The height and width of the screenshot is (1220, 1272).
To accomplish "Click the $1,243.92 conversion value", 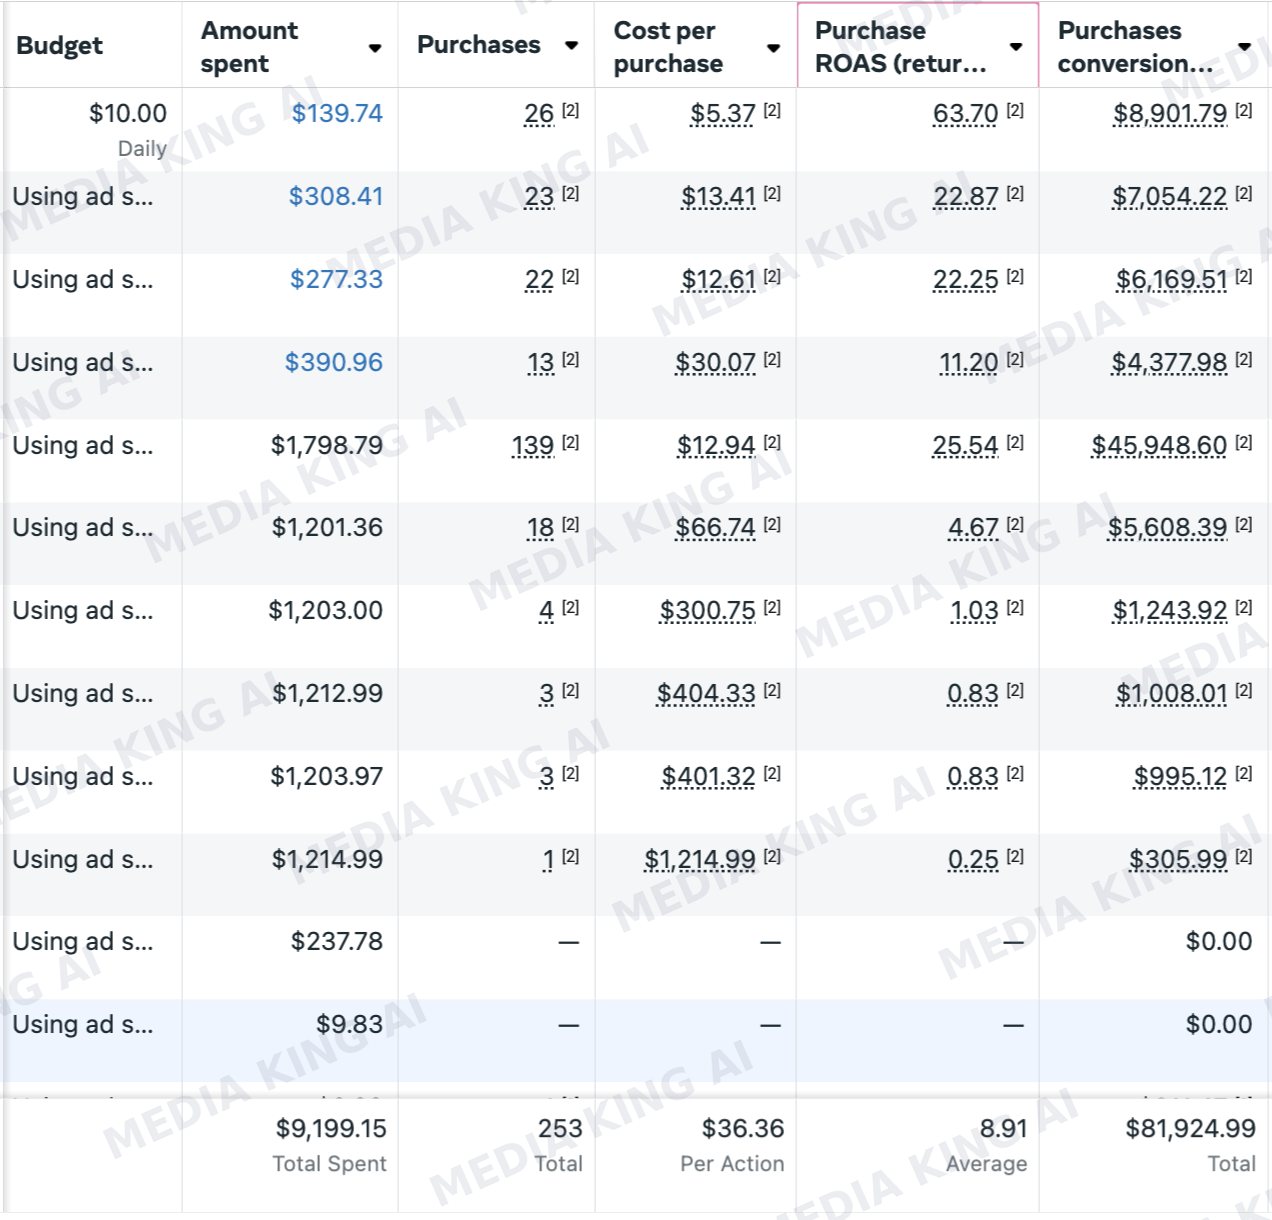I will (1169, 611).
